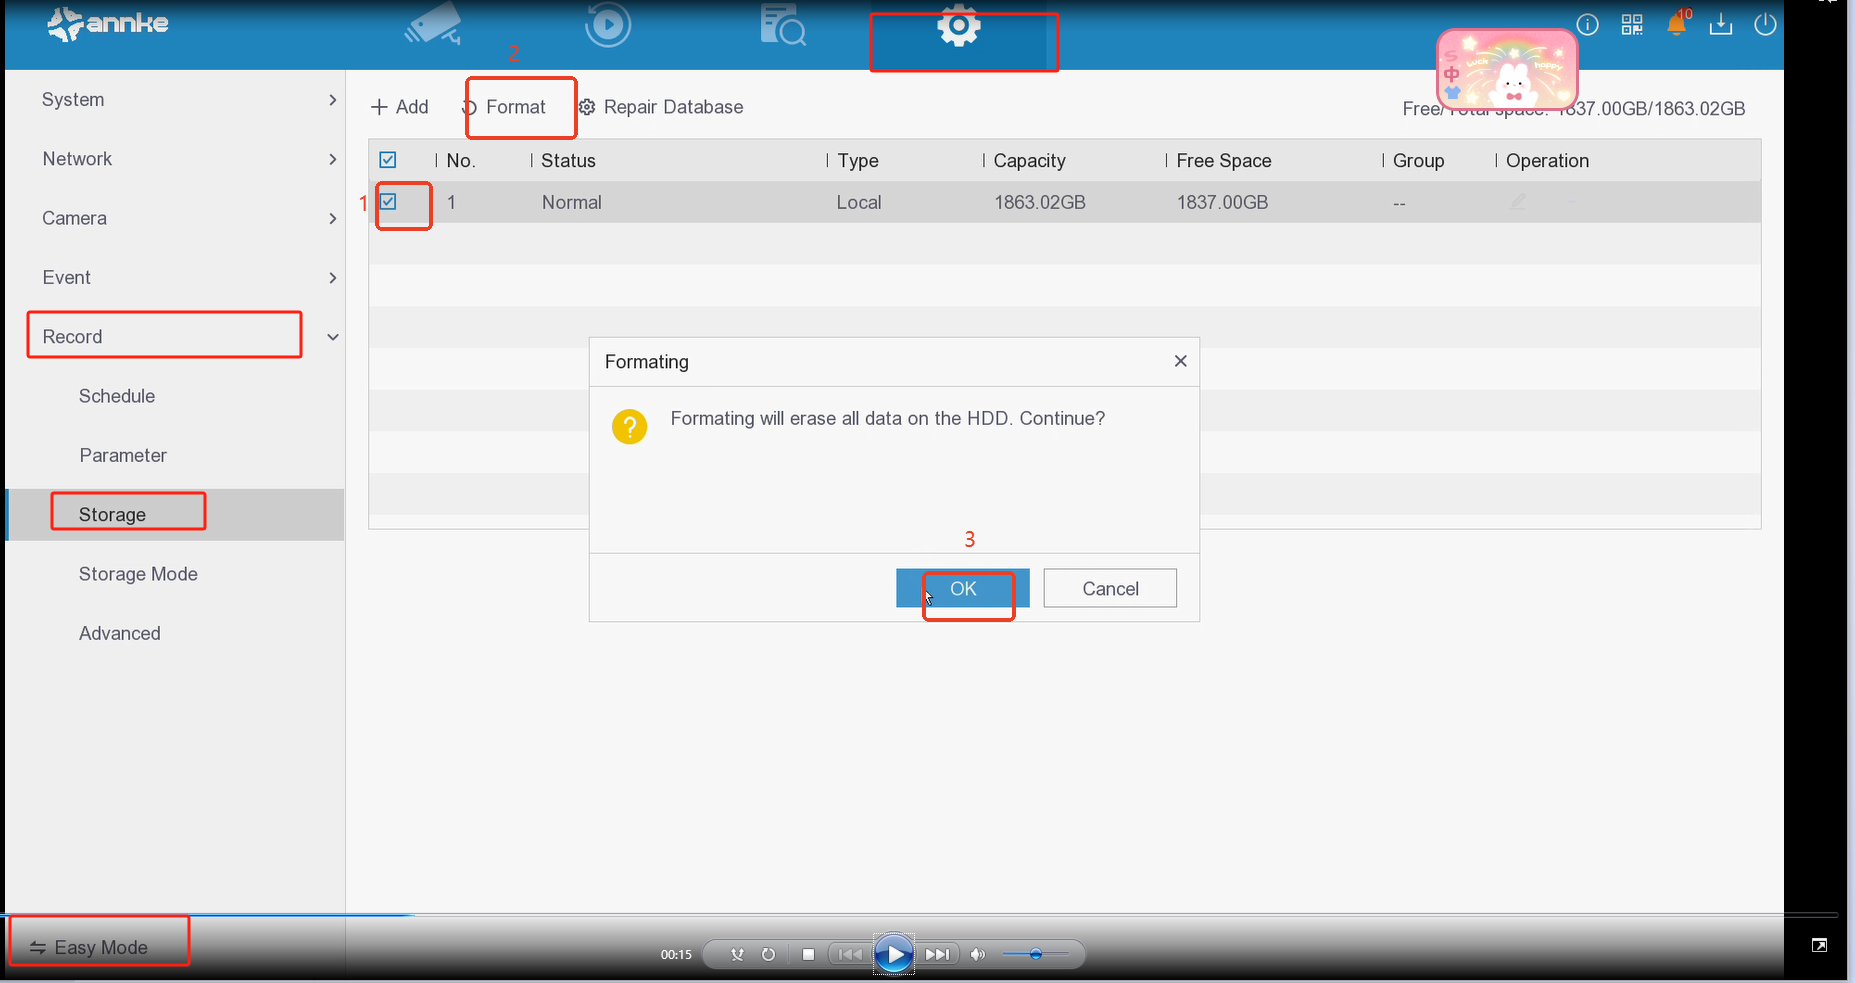Click the settings gear icon
The image size is (1855, 983).
[958, 27]
